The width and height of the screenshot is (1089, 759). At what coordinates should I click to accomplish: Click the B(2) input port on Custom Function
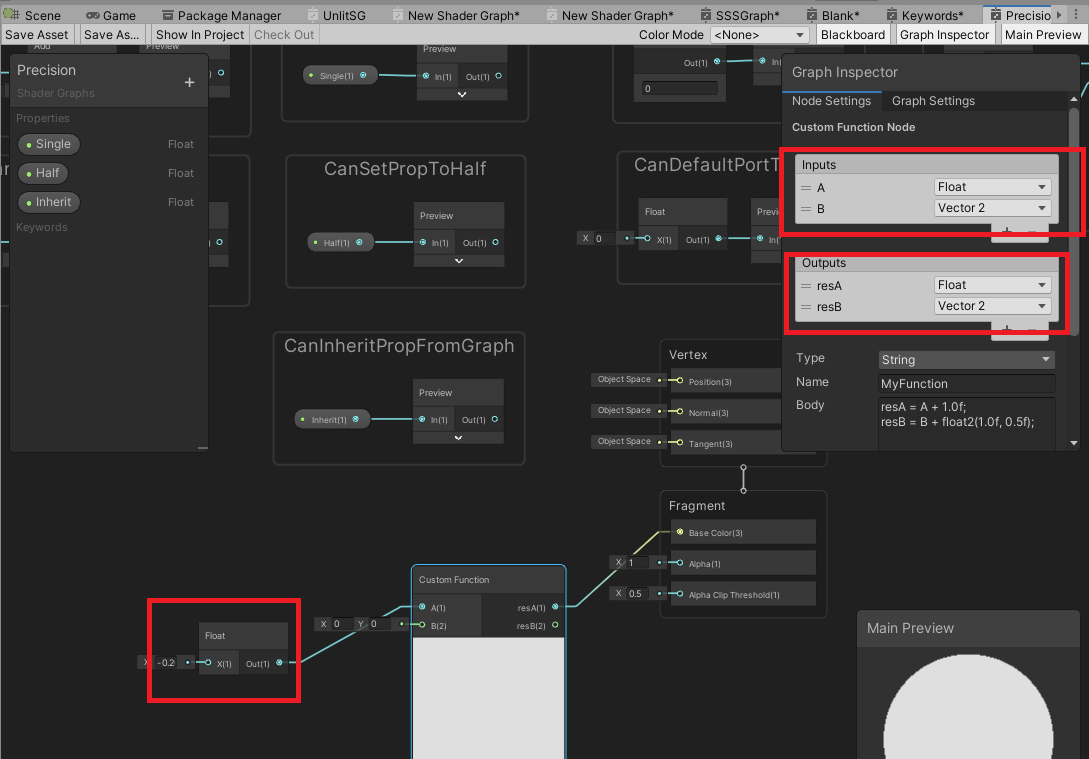(x=422, y=625)
